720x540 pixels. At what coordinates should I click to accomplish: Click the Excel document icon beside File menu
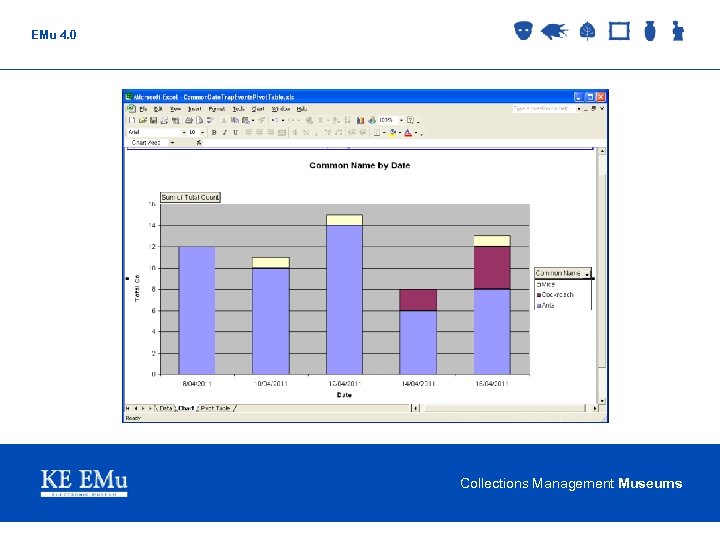point(131,109)
